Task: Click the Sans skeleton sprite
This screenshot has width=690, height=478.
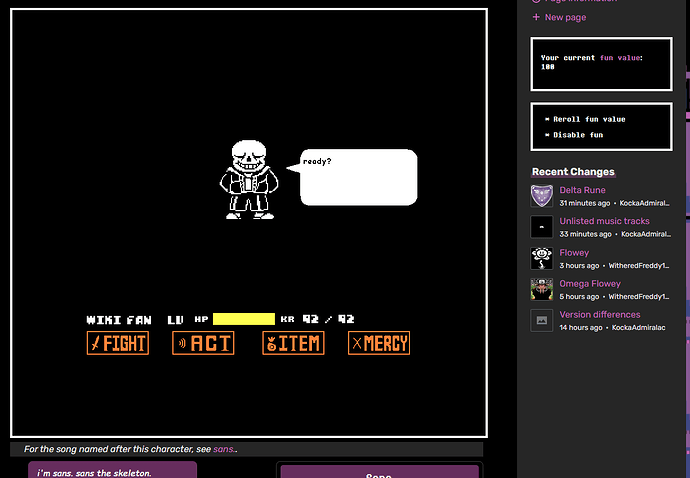Action: click(x=249, y=180)
